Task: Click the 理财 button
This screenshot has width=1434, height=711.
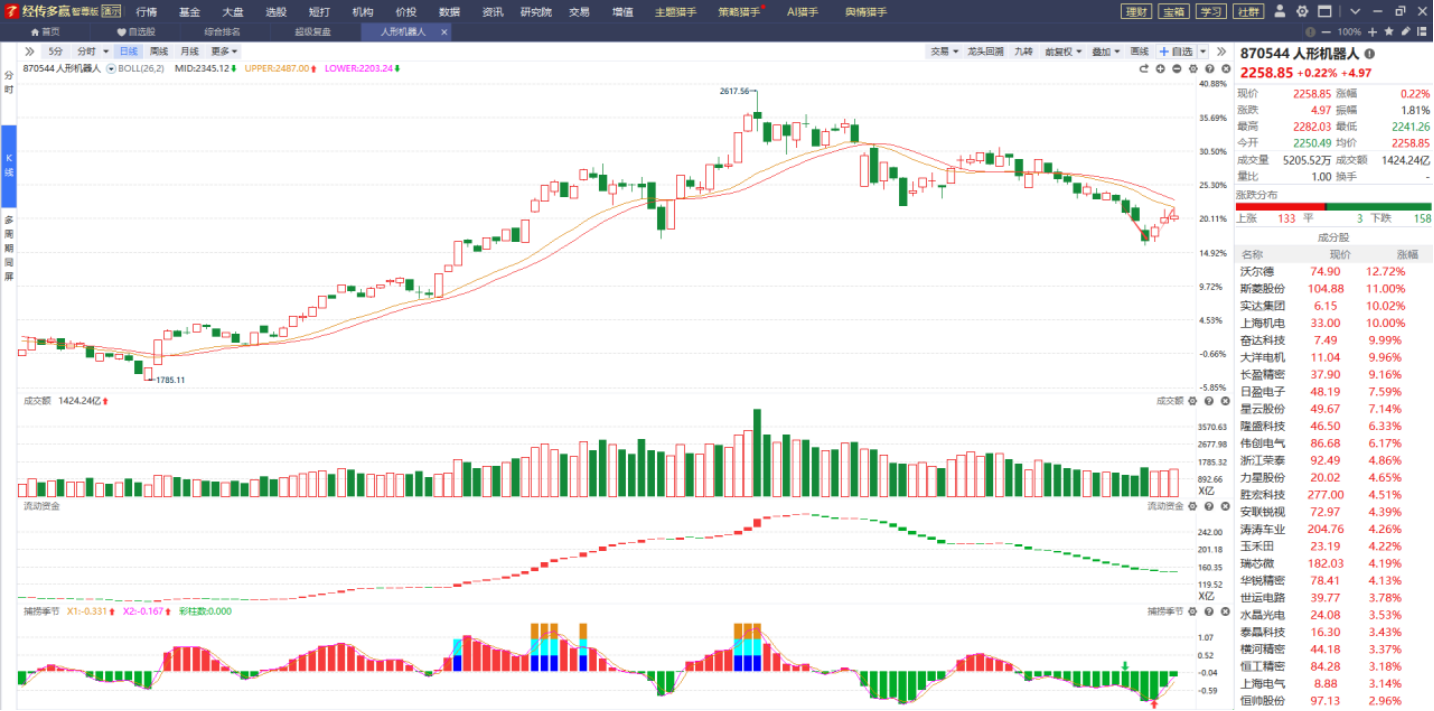Action: [1136, 12]
